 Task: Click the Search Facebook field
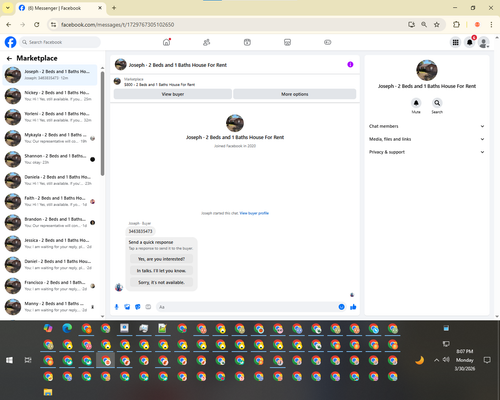pos(60,42)
